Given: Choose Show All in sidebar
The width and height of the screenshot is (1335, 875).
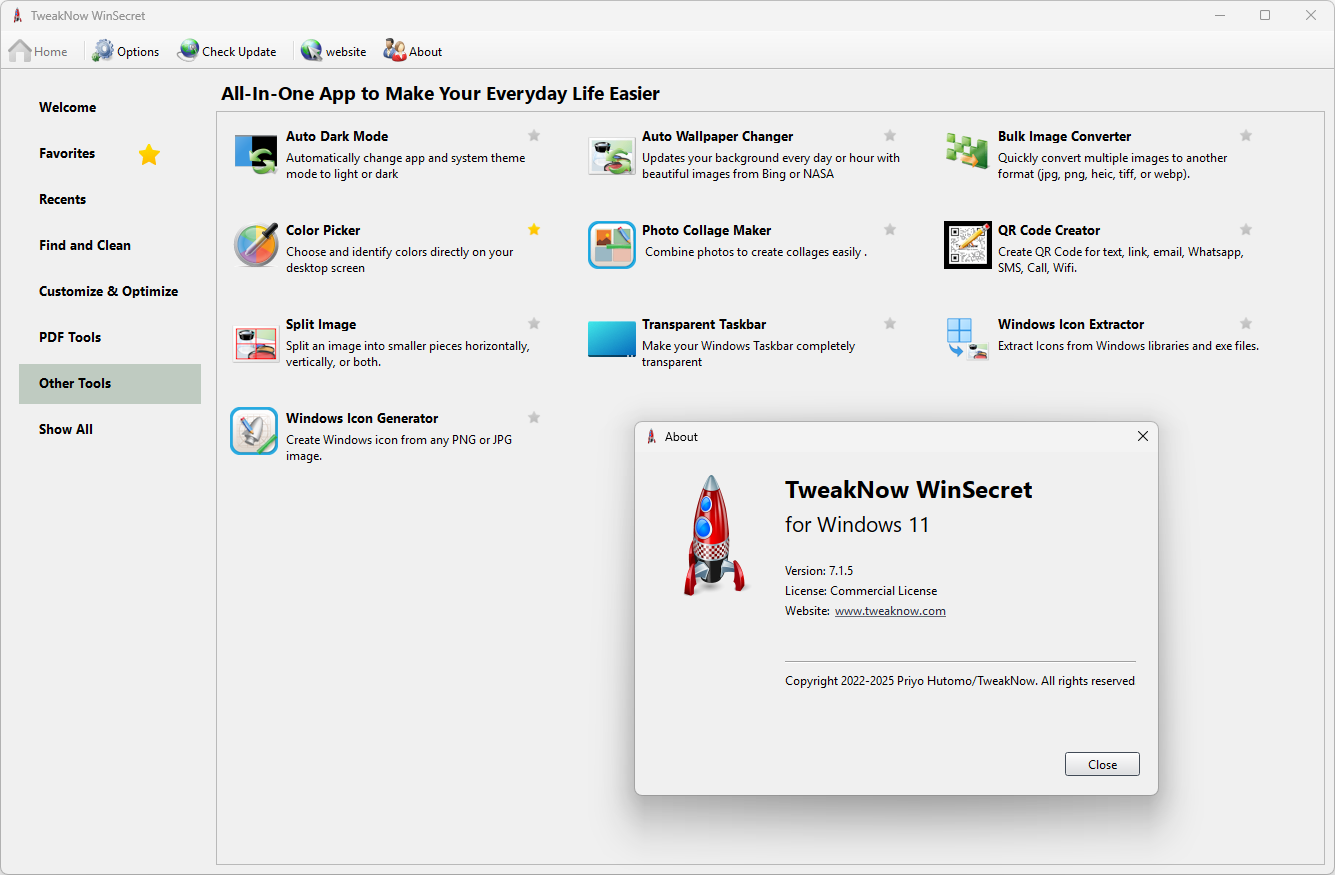Looking at the screenshot, I should tap(110, 430).
